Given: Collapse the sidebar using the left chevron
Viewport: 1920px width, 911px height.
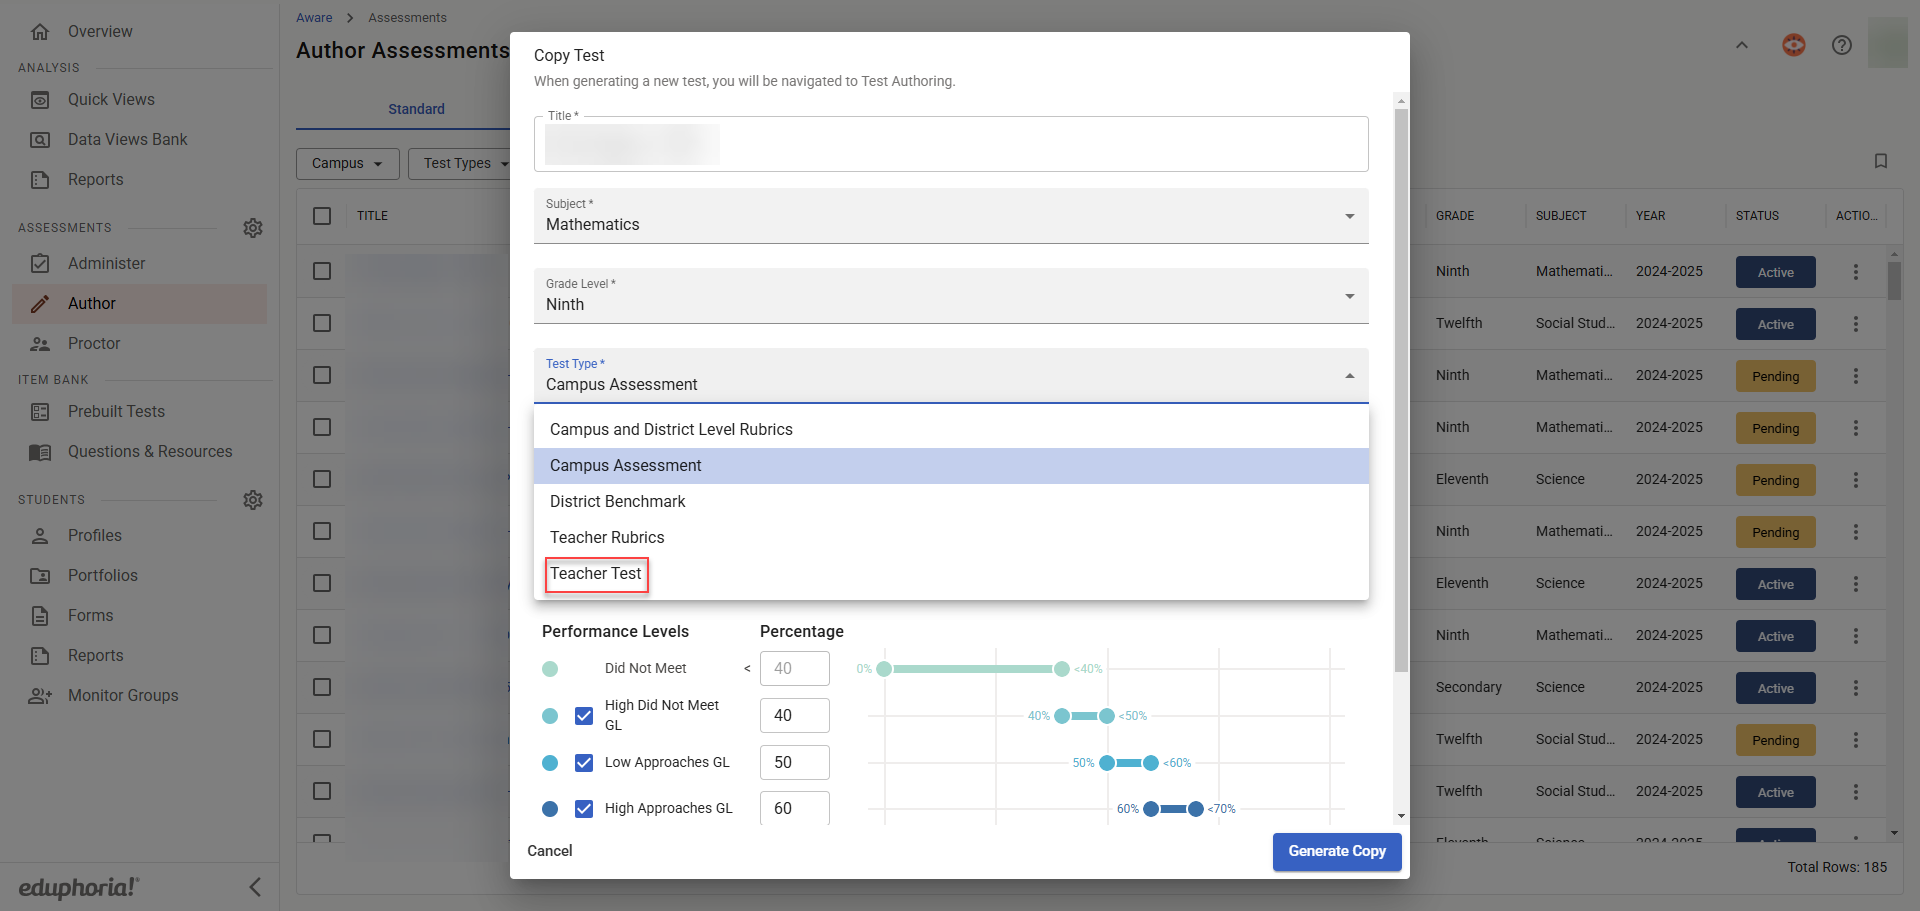Looking at the screenshot, I should tap(255, 887).
